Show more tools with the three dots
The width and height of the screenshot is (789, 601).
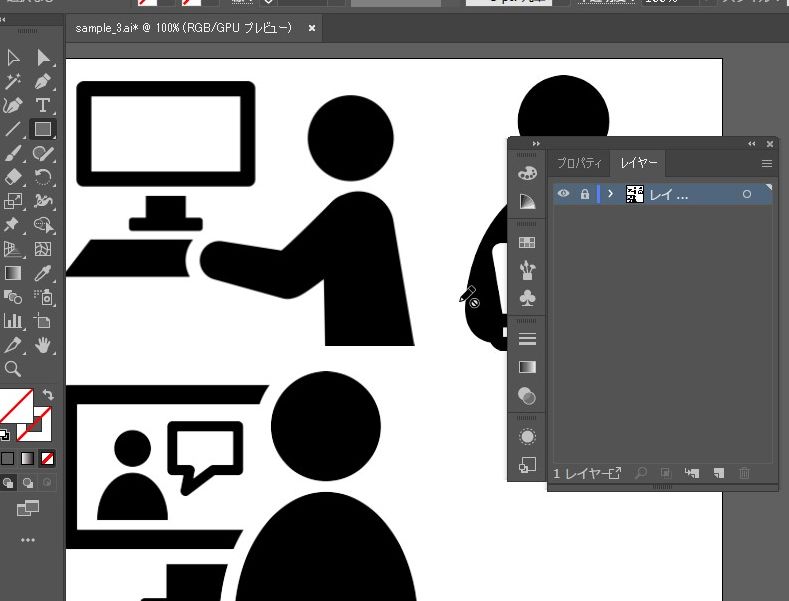tap(27, 540)
